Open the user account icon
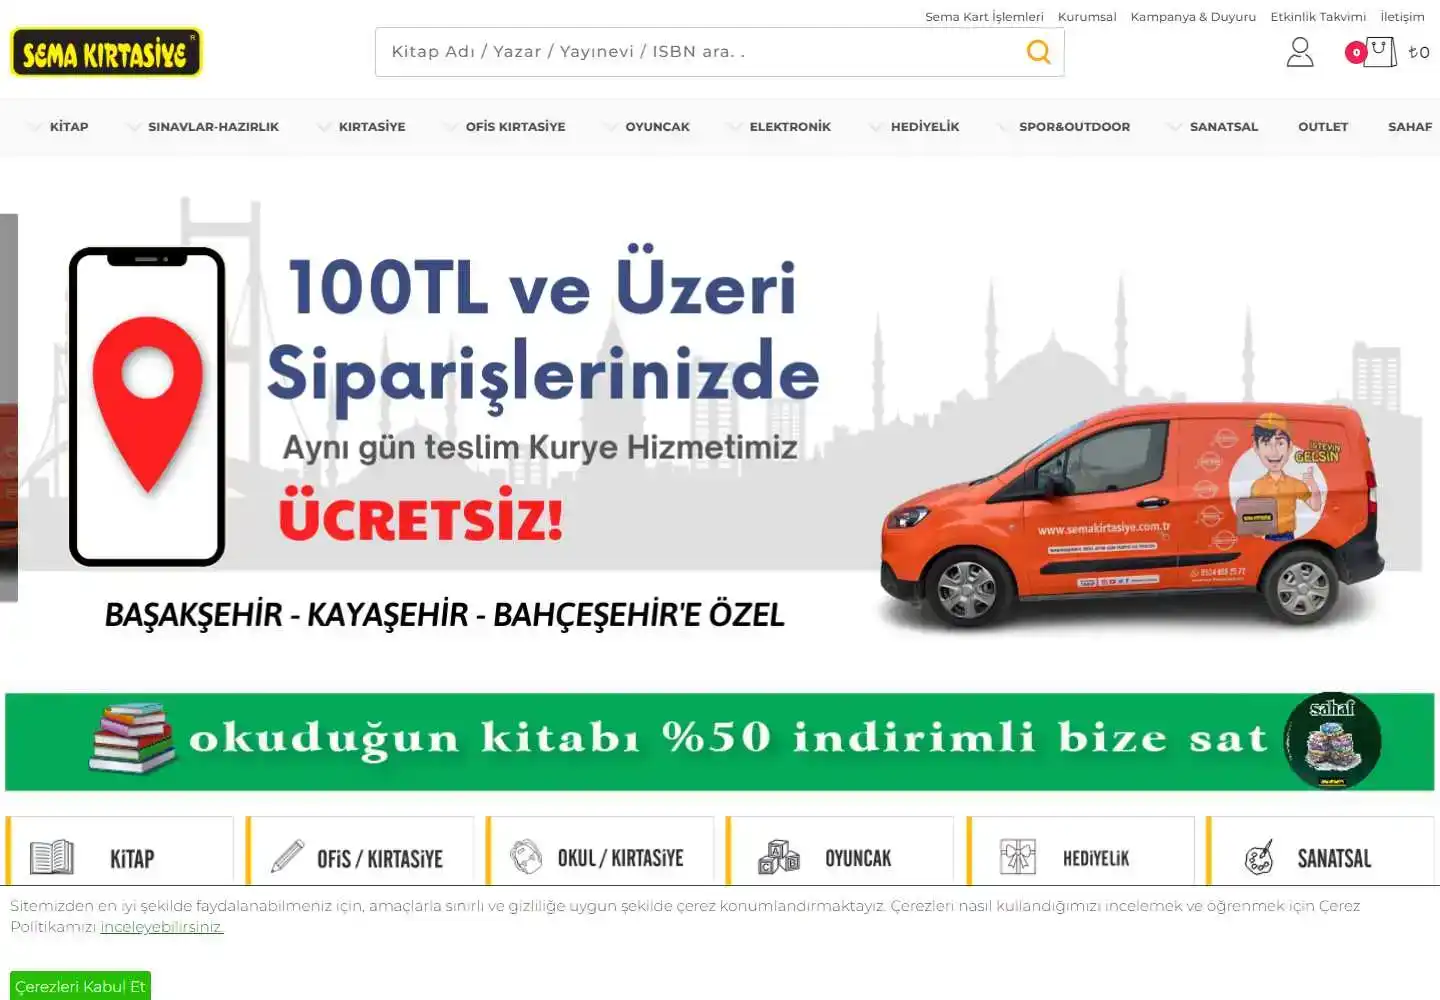This screenshot has height=1000, width=1440. click(1300, 52)
